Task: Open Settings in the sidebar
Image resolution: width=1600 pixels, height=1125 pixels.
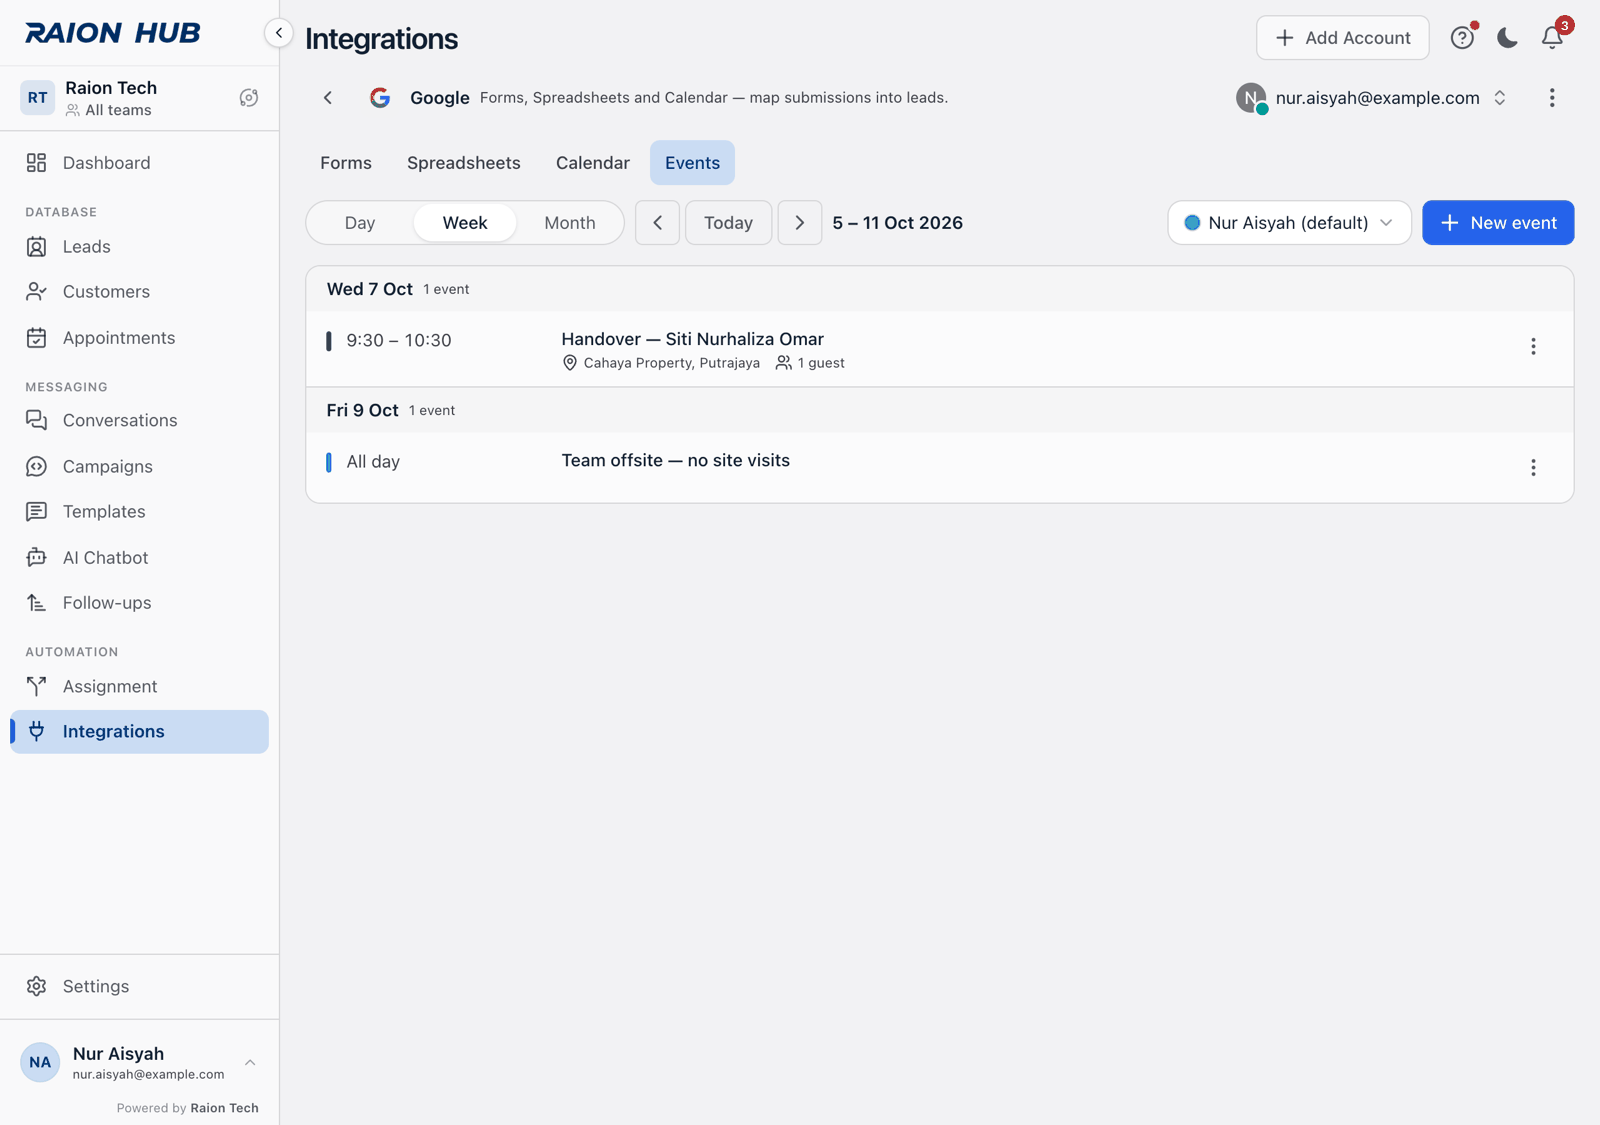Action: coord(139,987)
